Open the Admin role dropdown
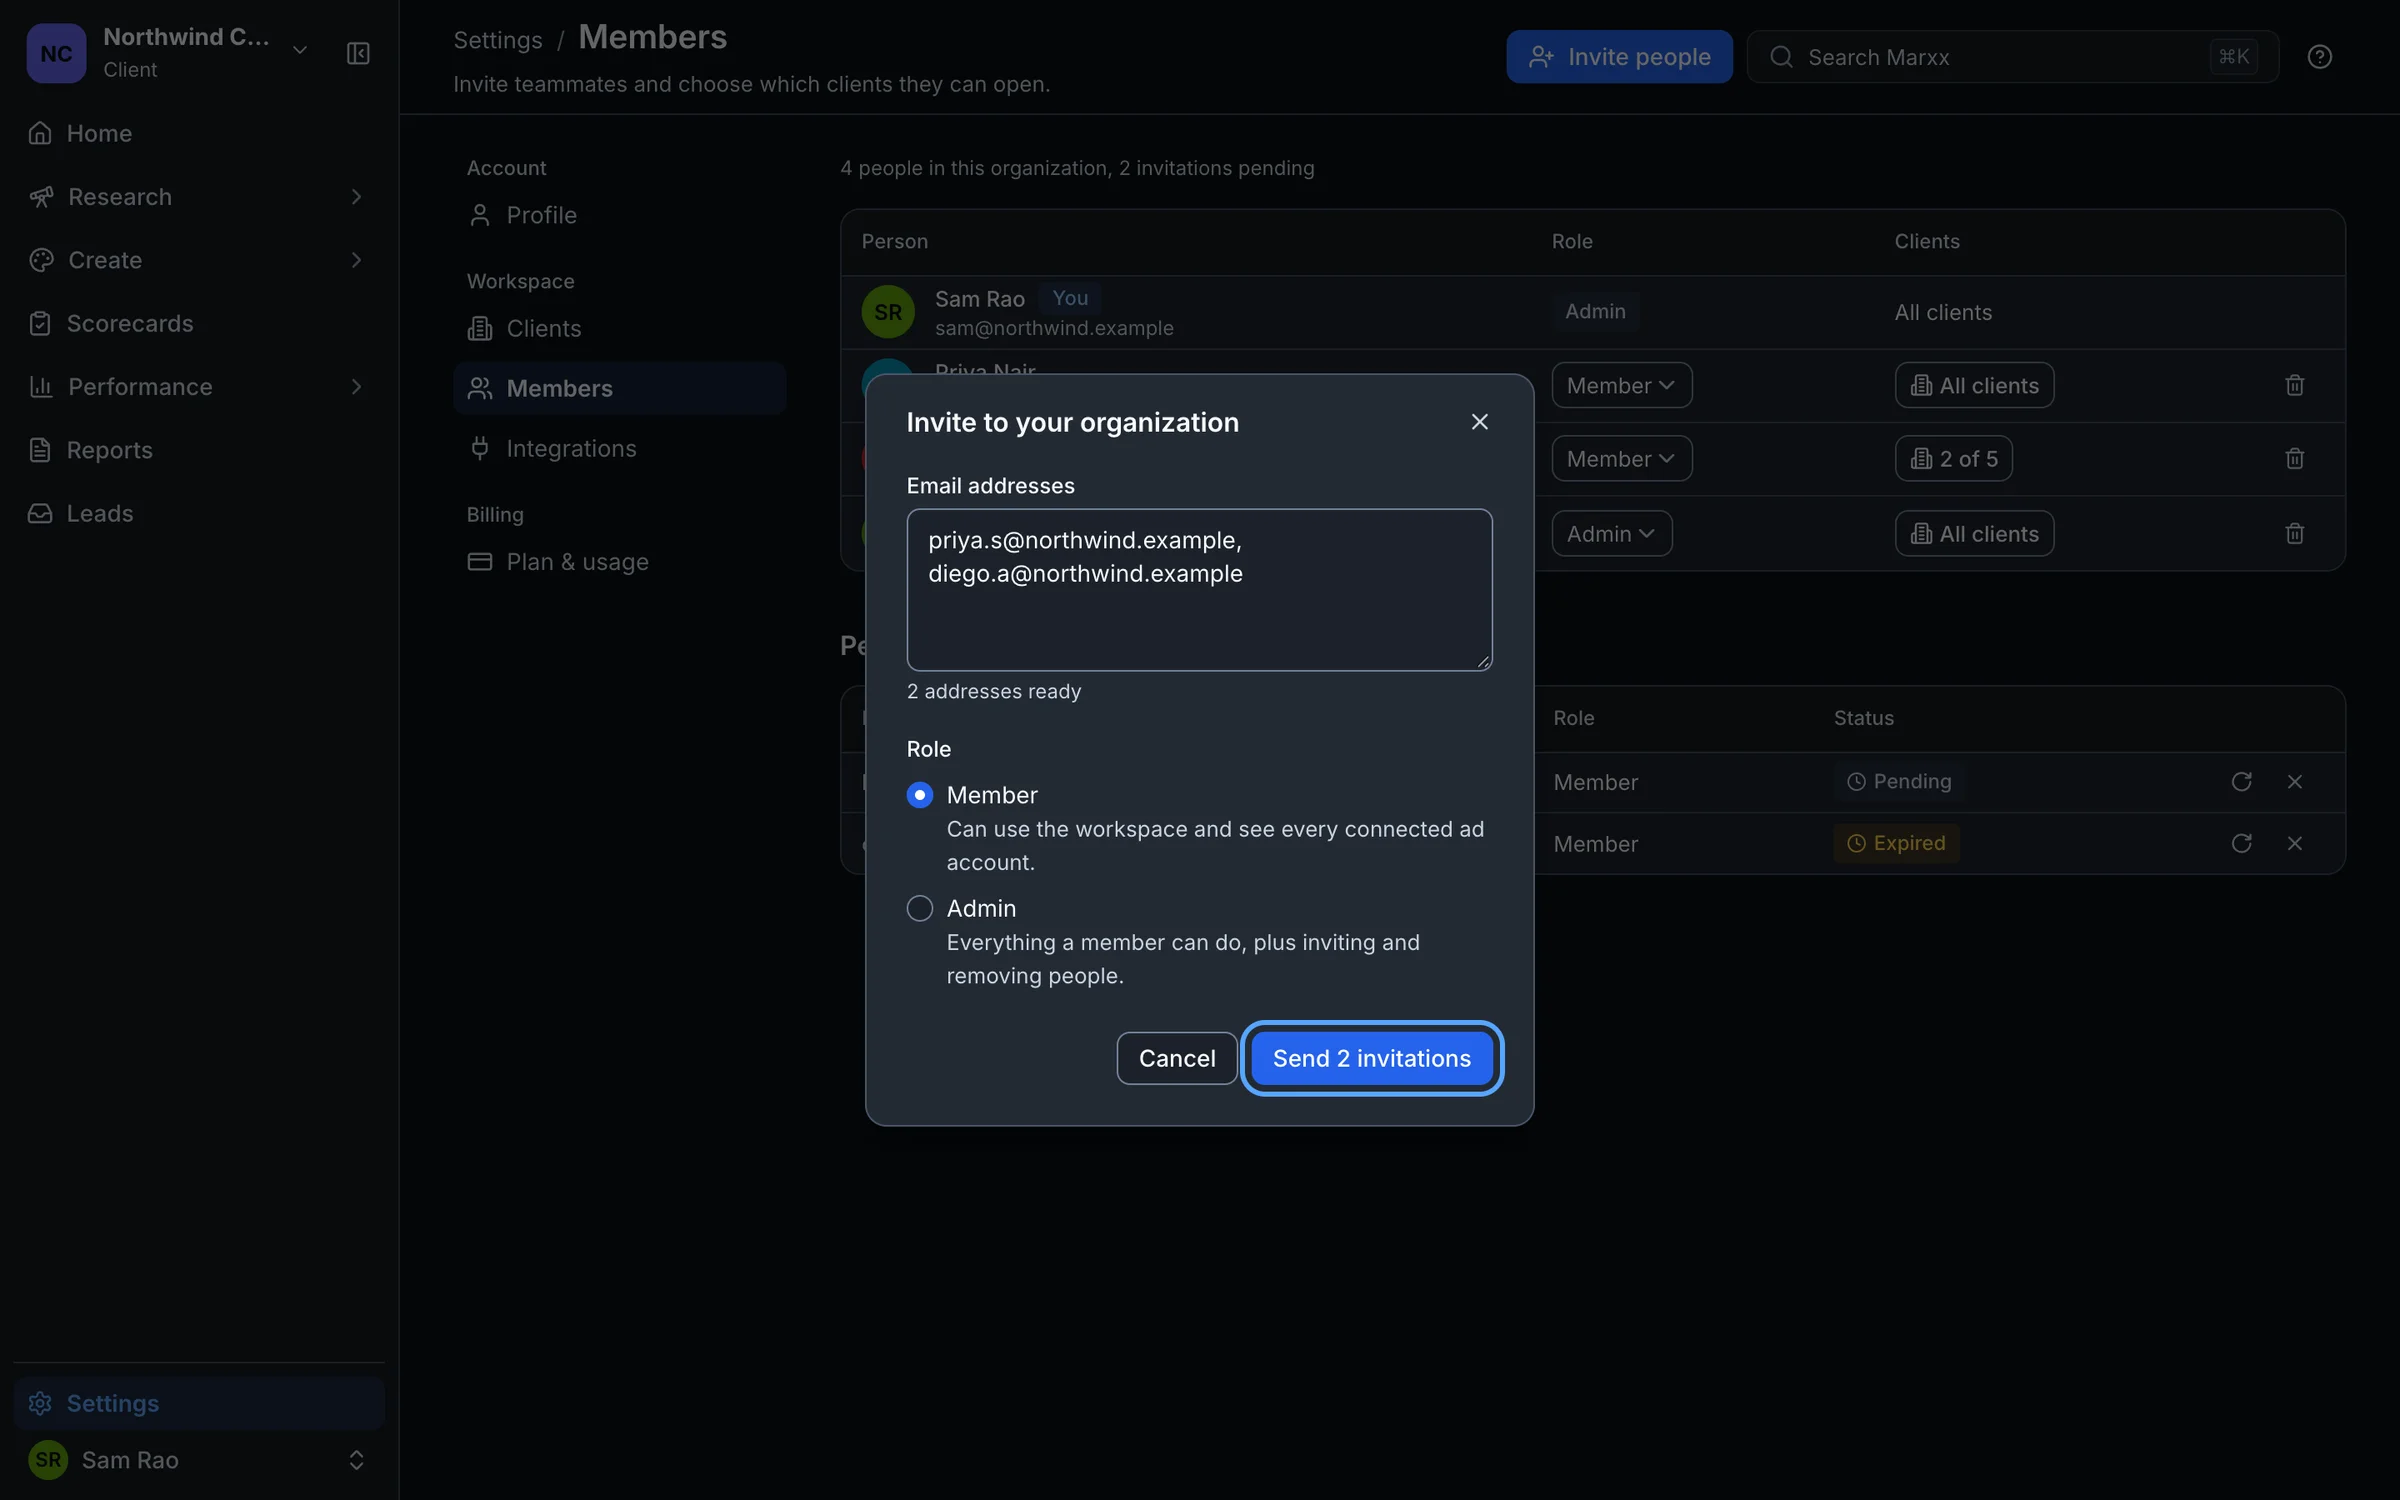The image size is (2400, 1500). (x=1611, y=534)
